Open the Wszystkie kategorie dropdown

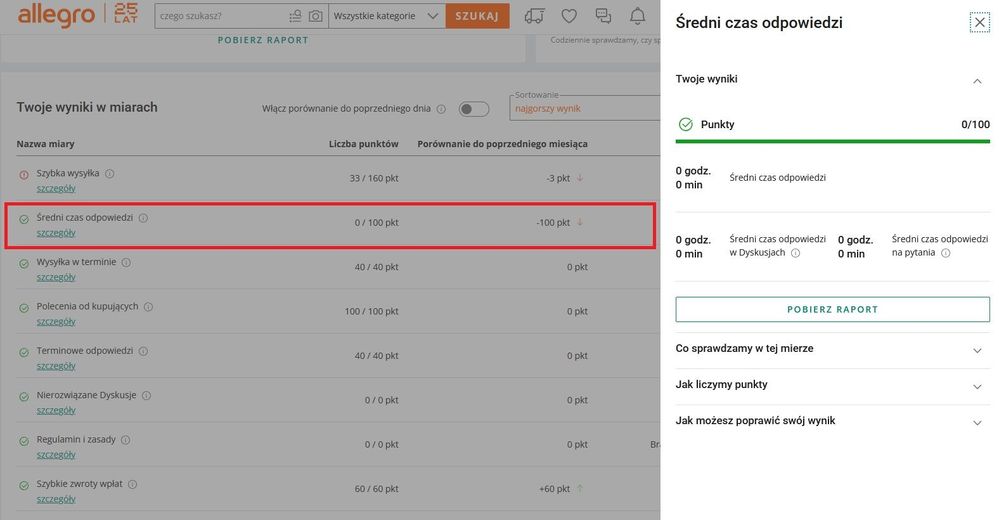386,16
